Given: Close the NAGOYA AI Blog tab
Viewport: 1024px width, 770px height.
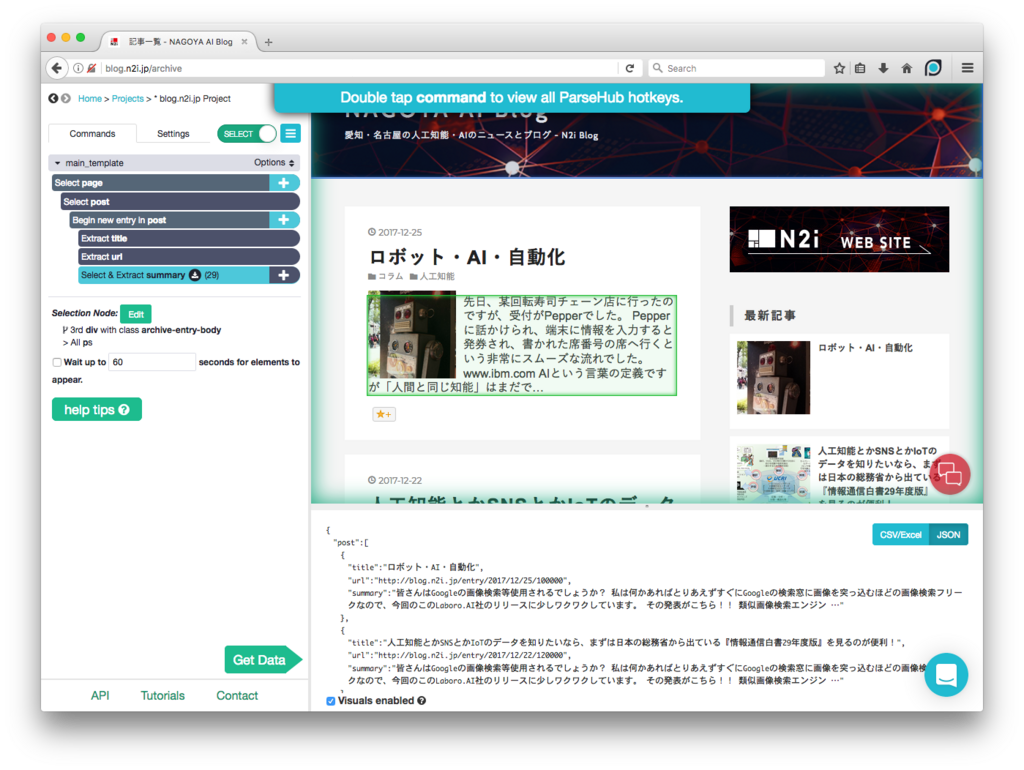Looking at the screenshot, I should click(244, 42).
